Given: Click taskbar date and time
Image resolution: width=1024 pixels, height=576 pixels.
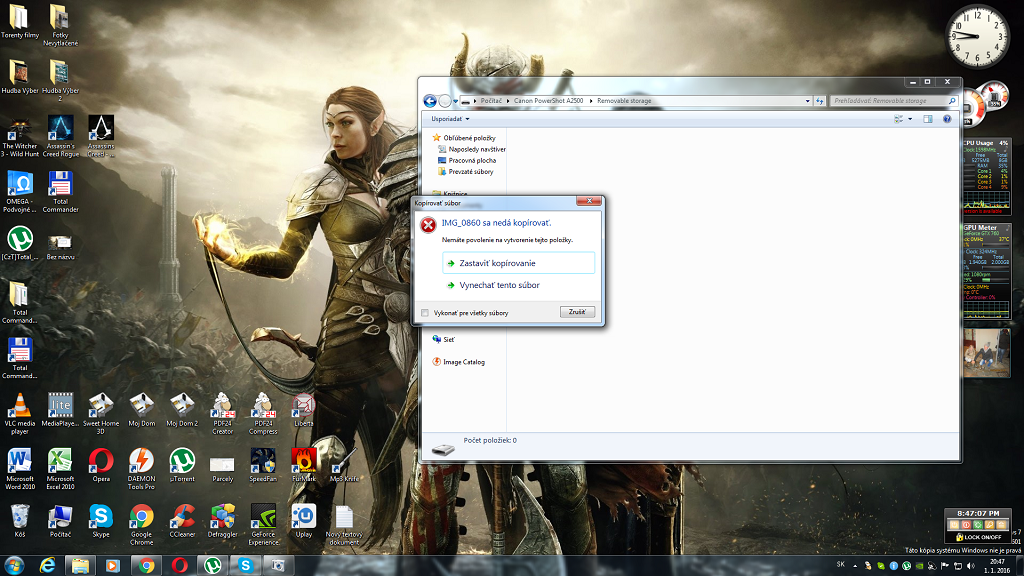Looking at the screenshot, I should click(997, 566).
